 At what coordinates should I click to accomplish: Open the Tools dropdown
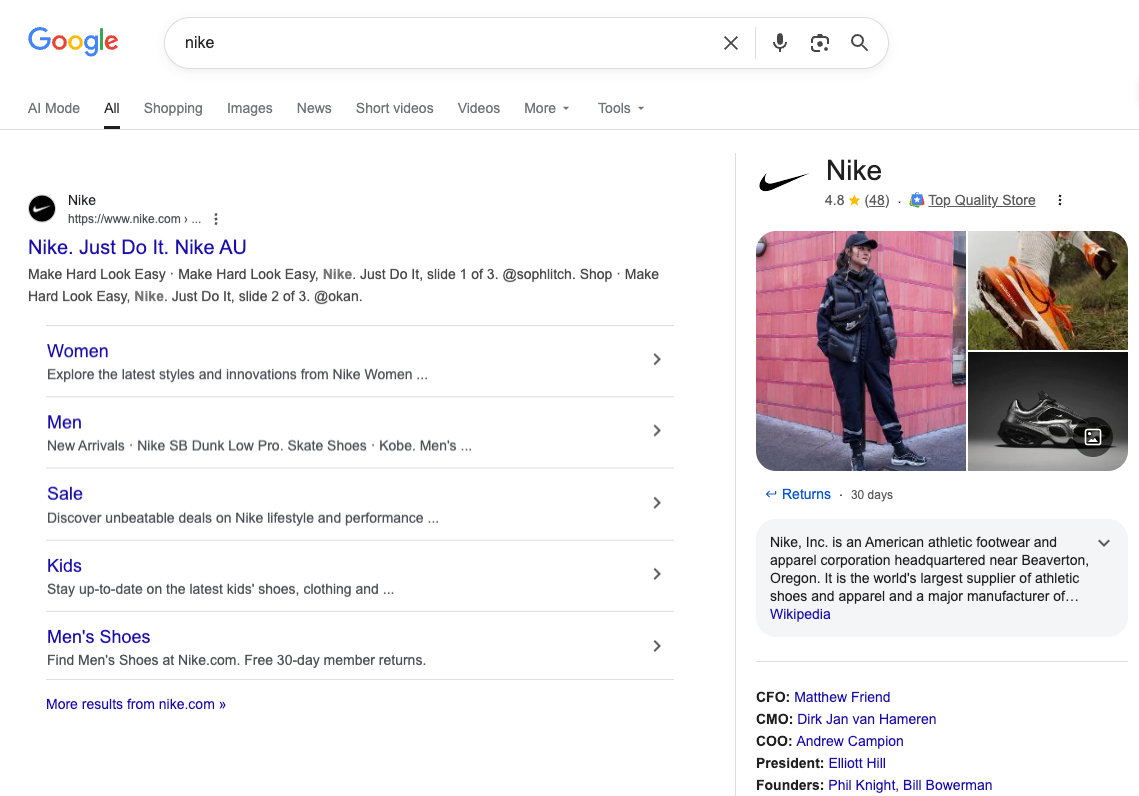621,108
